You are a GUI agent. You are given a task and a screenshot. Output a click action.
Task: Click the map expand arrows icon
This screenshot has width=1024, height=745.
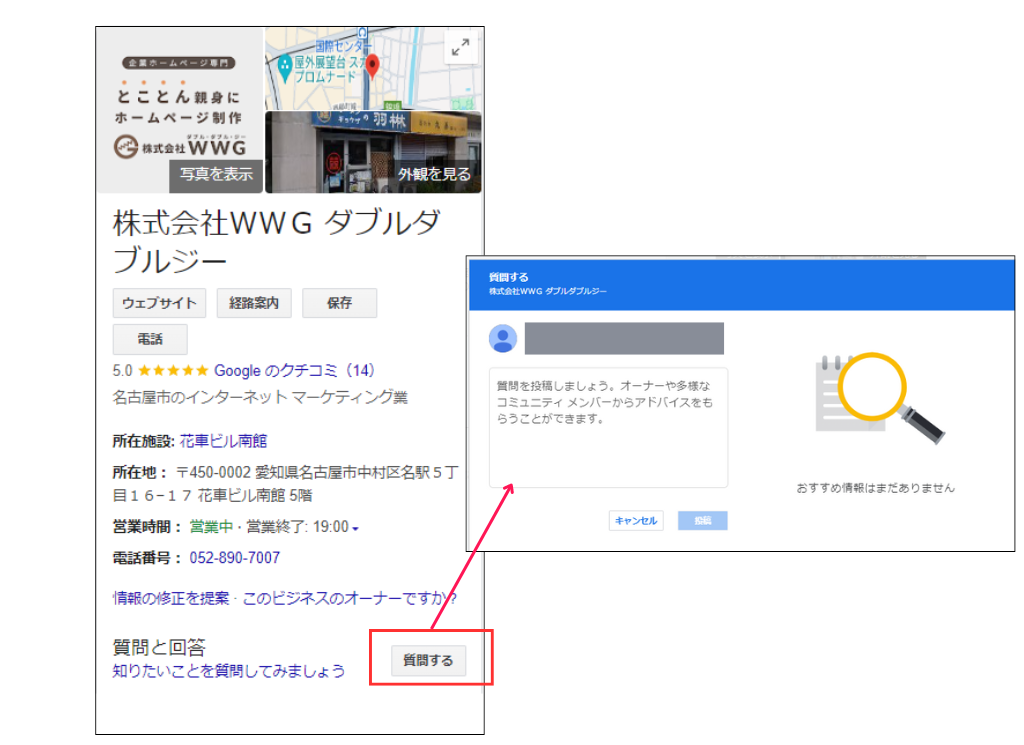(459, 46)
